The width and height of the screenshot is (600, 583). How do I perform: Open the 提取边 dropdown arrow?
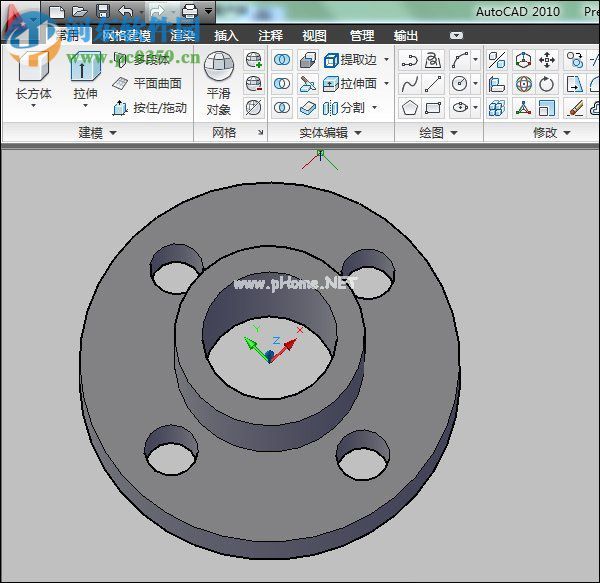pos(386,60)
